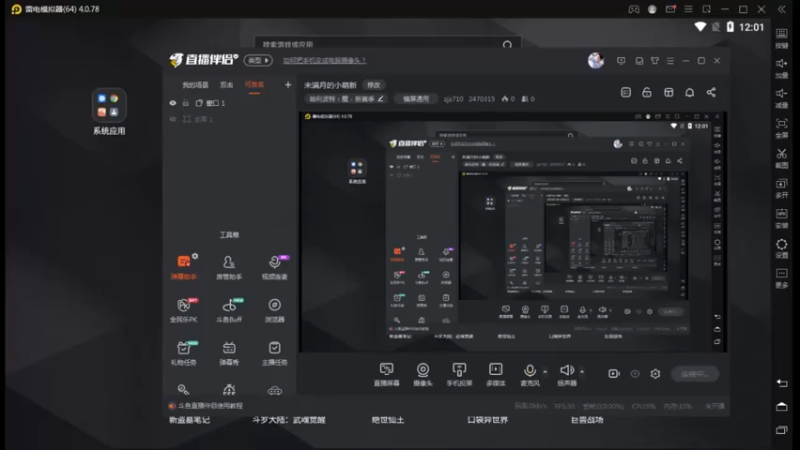Add 手机投屏 phone mirroring source
The width and height of the screenshot is (800, 450).
pos(459,374)
